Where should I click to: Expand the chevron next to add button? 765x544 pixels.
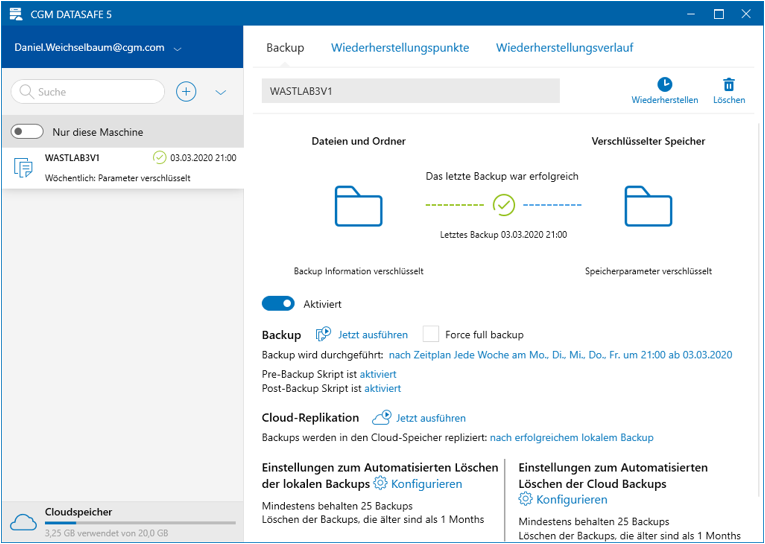pyautogui.click(x=221, y=92)
